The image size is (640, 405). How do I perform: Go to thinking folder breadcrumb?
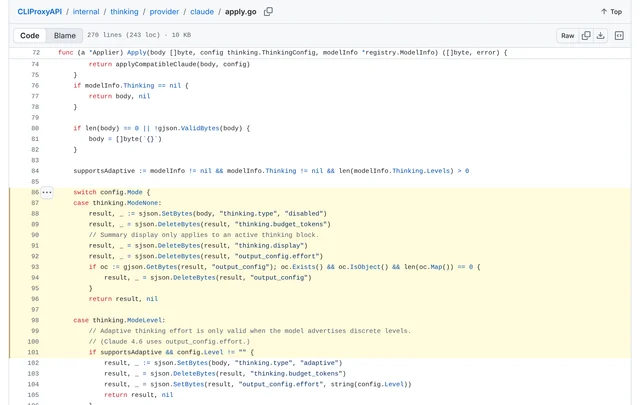124,11
